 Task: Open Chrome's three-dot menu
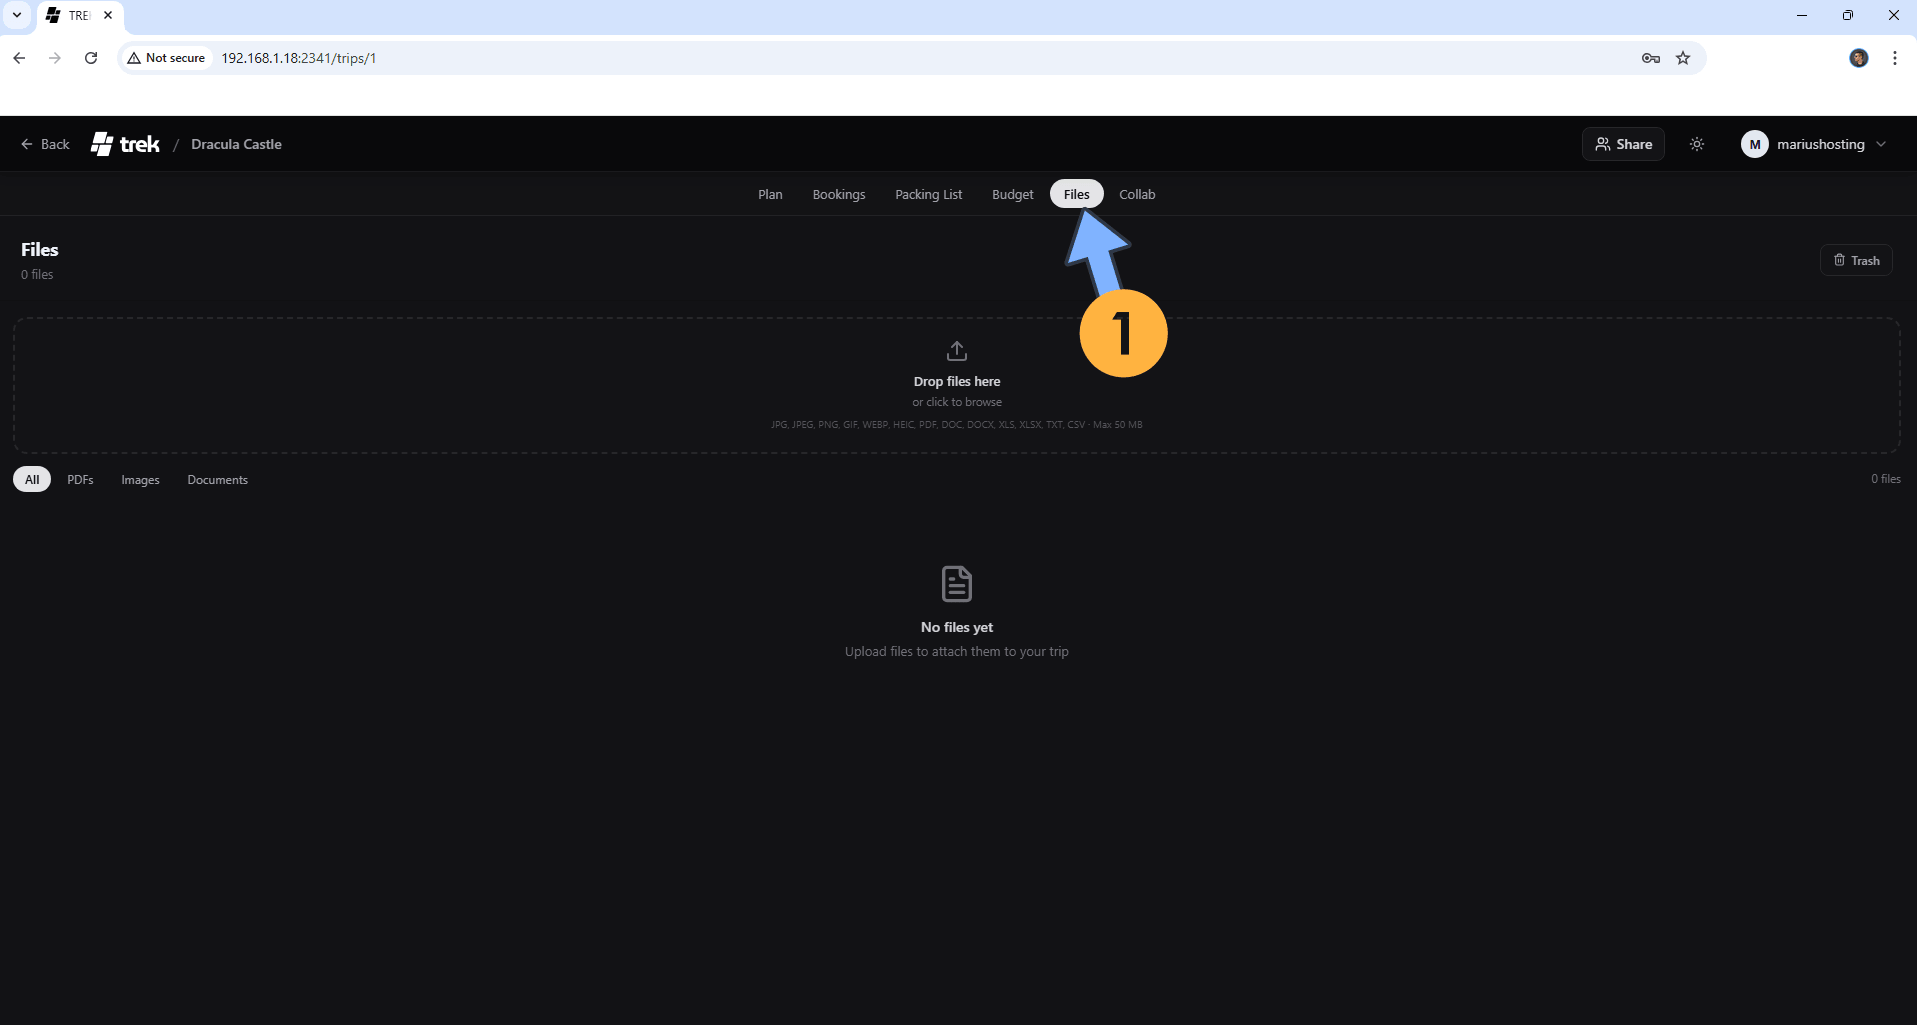point(1893,58)
